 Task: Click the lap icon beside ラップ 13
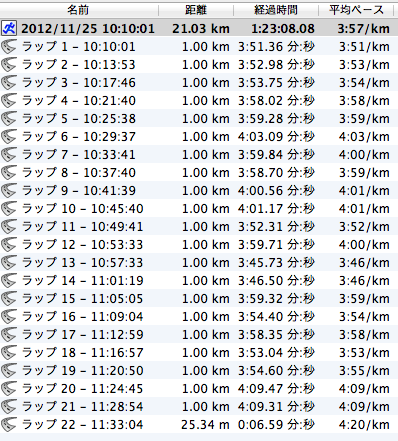pos(9,263)
